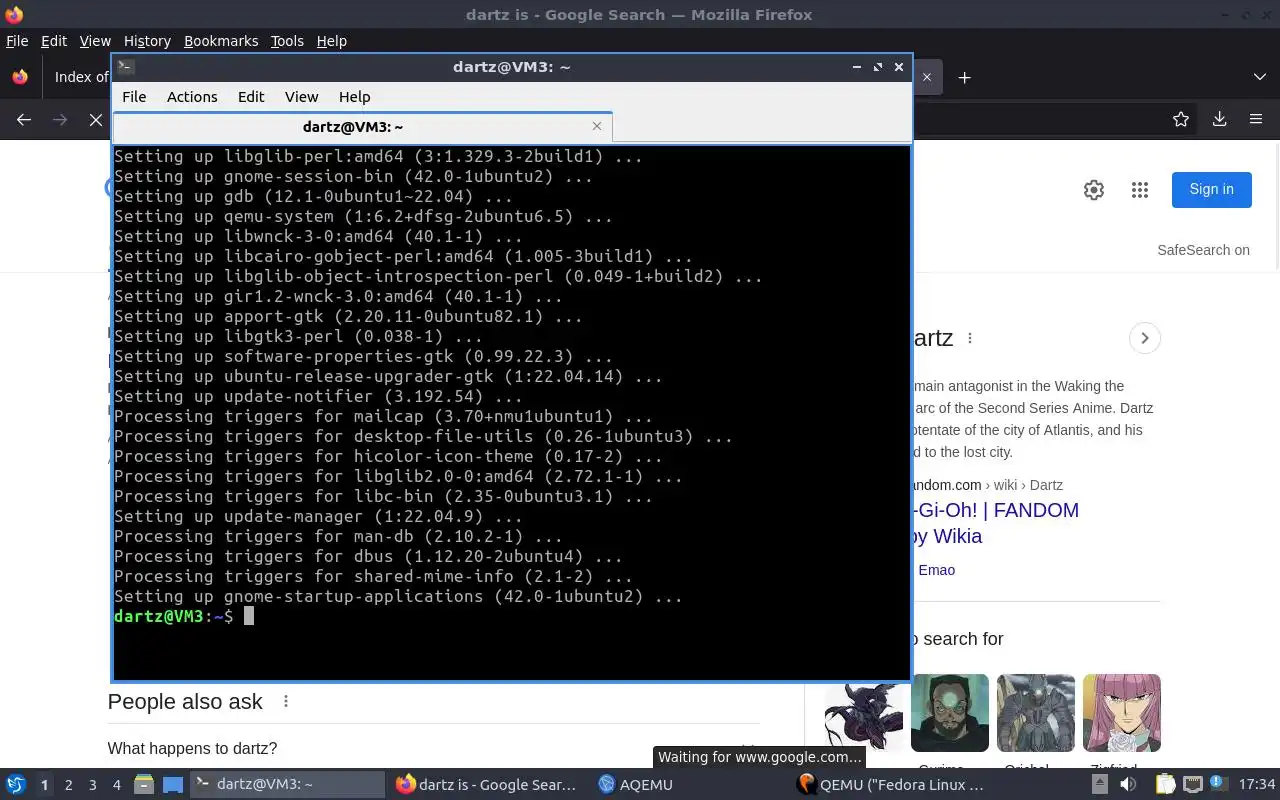Open the Firefox Tools menu
Screen dimensions: 1280x800
[287, 41]
